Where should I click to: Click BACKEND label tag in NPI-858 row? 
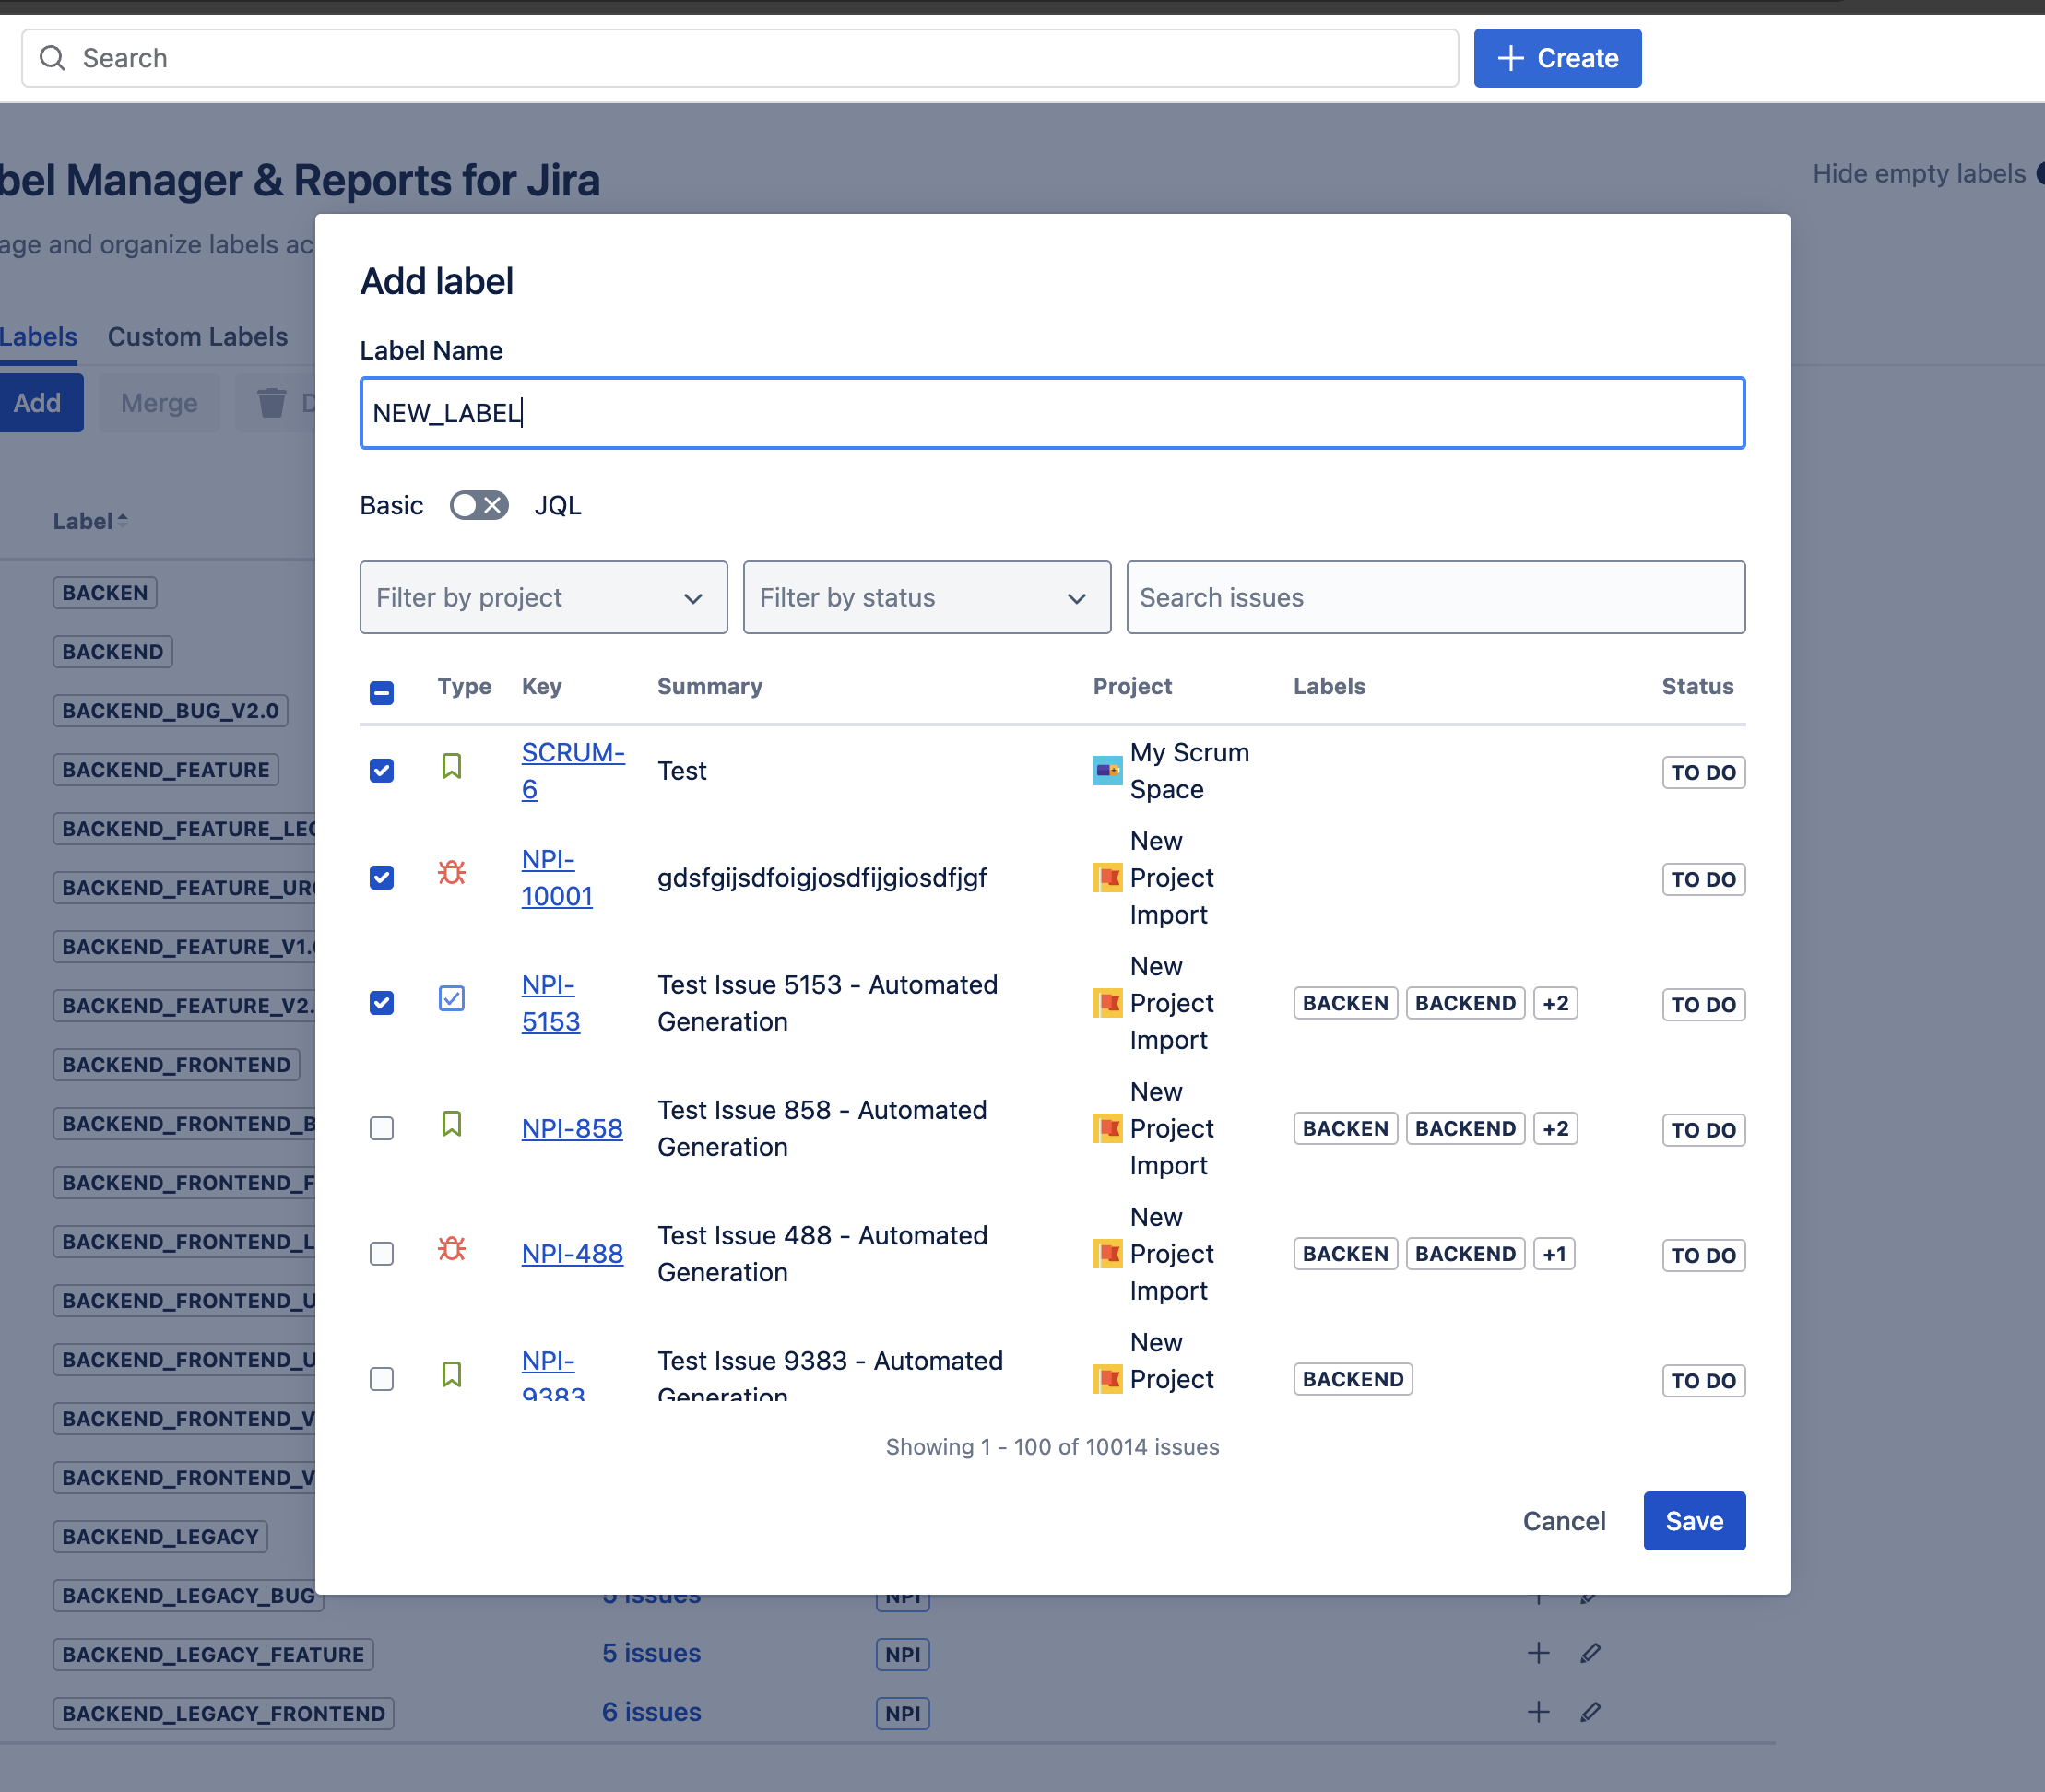pyautogui.click(x=1465, y=1129)
